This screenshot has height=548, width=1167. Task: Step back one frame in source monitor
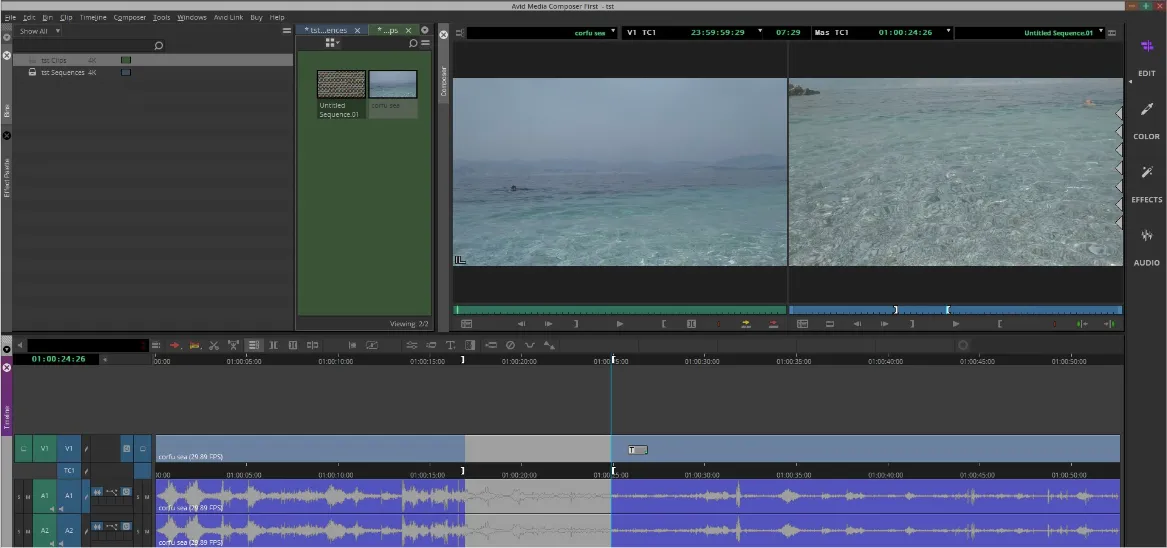[x=521, y=324]
